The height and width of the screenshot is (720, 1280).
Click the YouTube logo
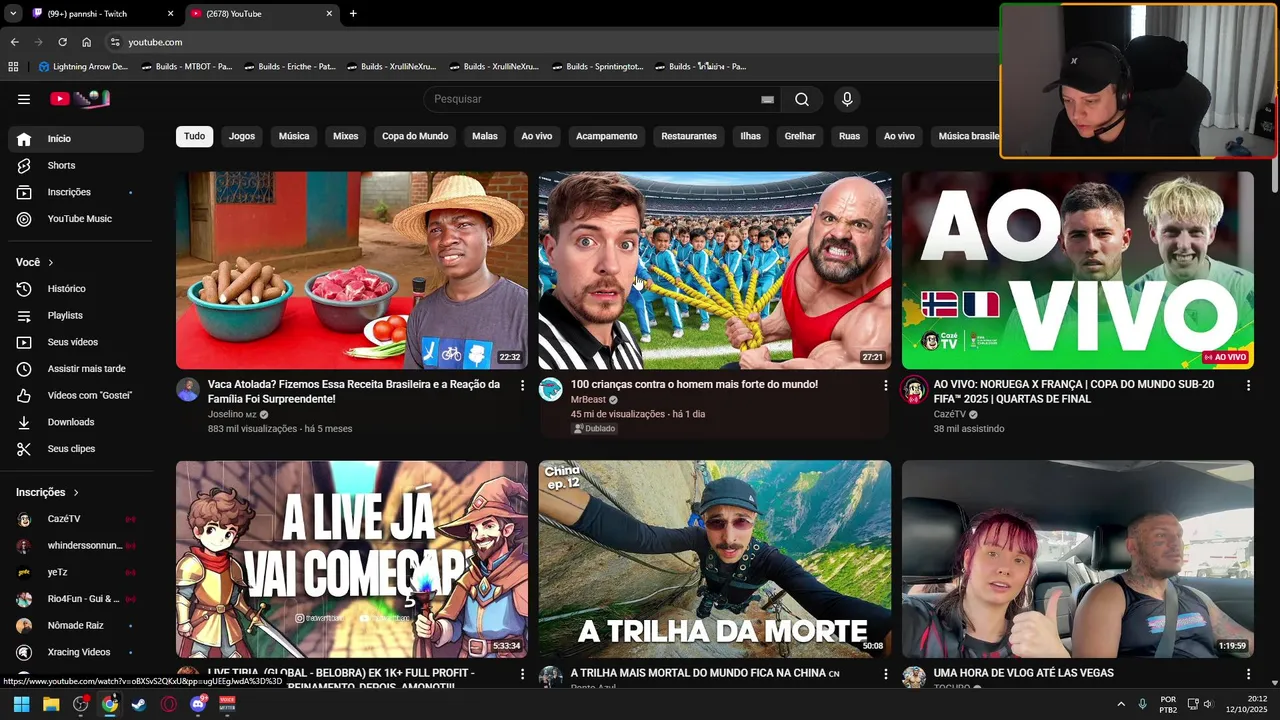[79, 99]
